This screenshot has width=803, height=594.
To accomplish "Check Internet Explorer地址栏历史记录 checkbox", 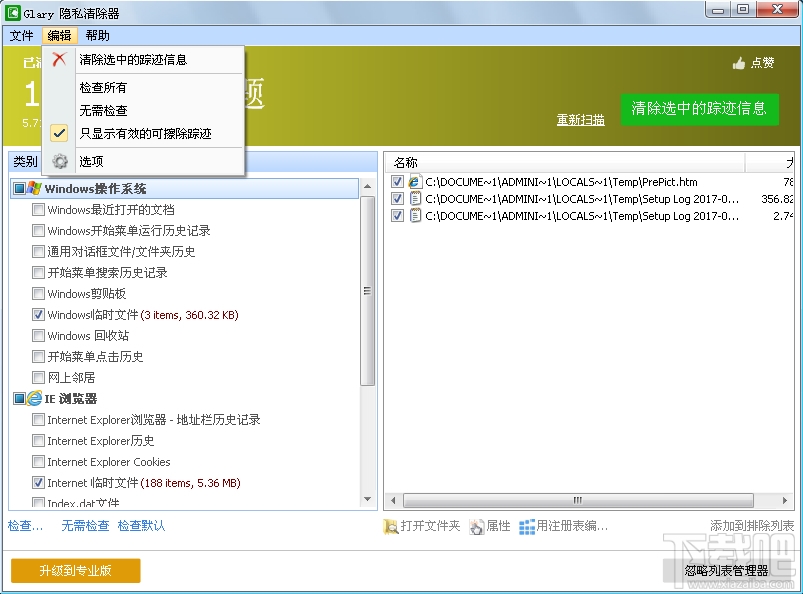I will click(38, 420).
